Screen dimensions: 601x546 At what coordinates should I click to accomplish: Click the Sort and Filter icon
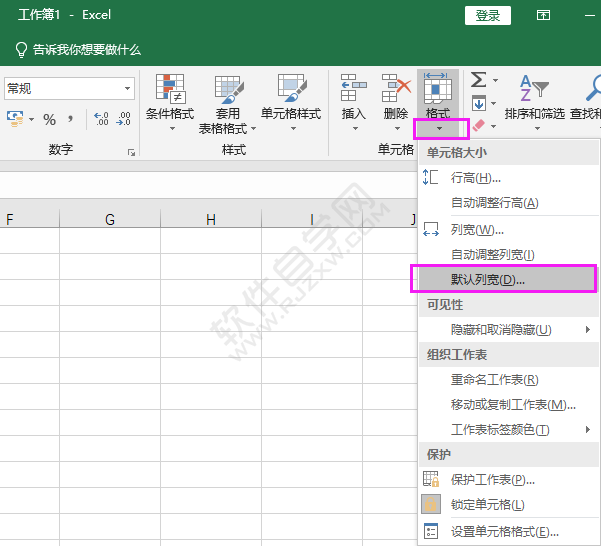point(534,88)
